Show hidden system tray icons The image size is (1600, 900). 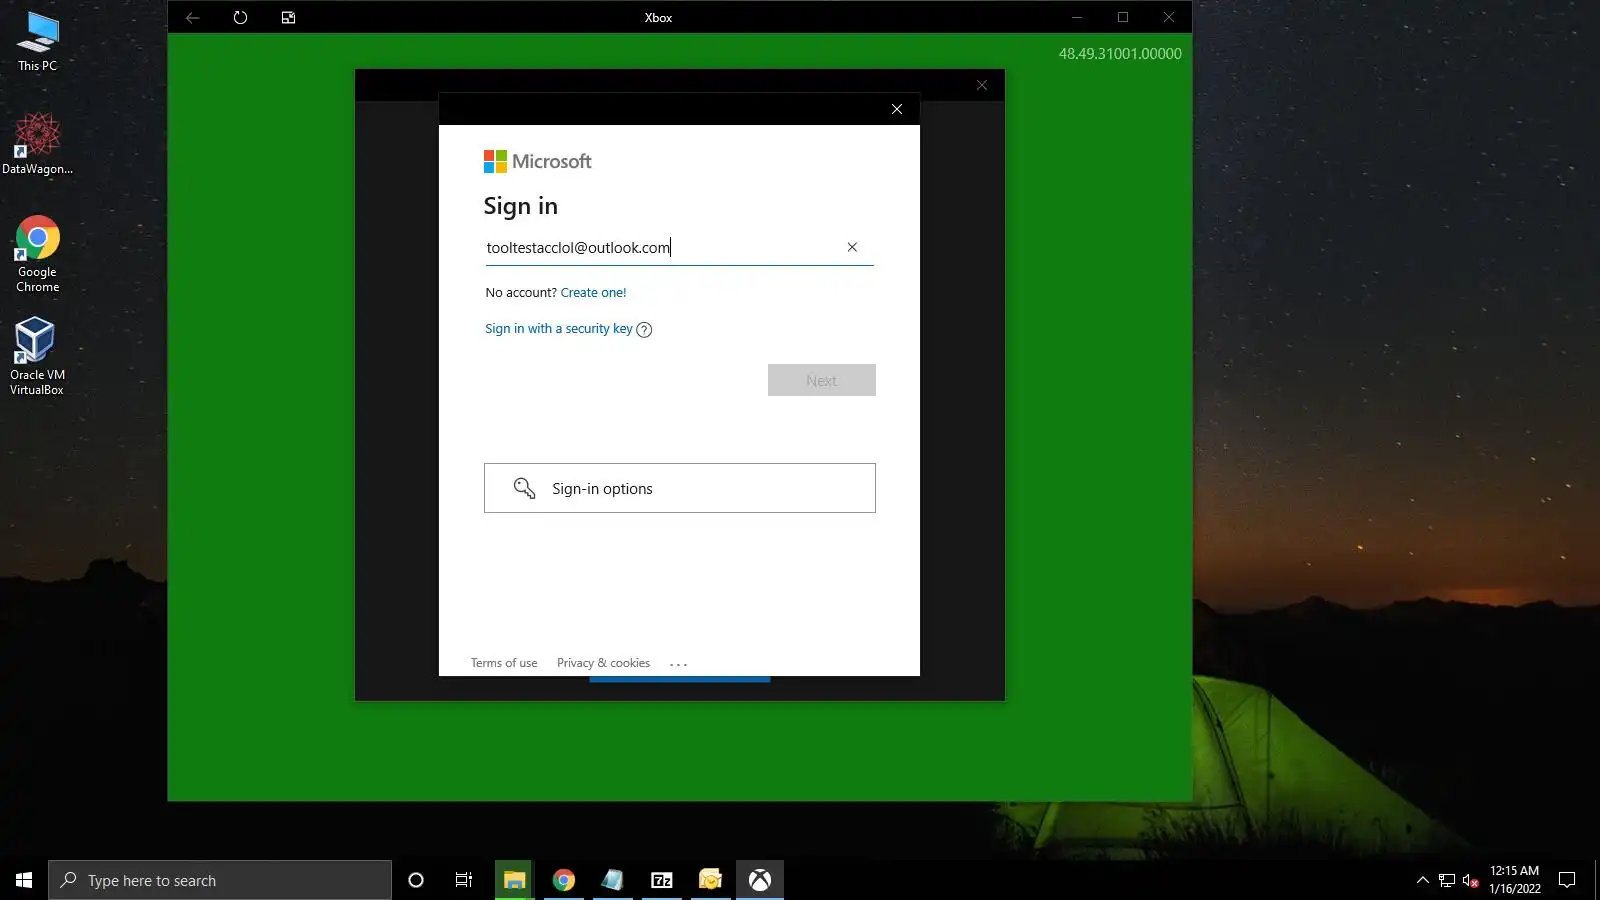tap(1423, 880)
